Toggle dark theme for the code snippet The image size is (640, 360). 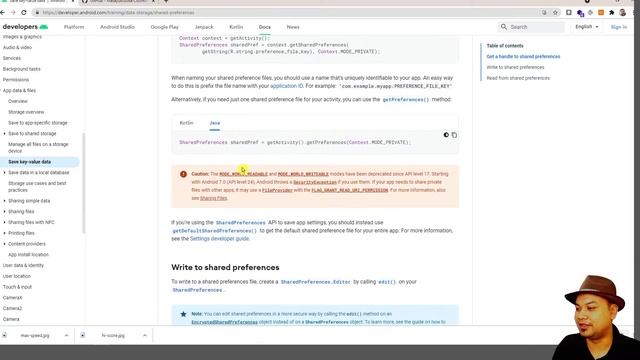[x=446, y=135]
